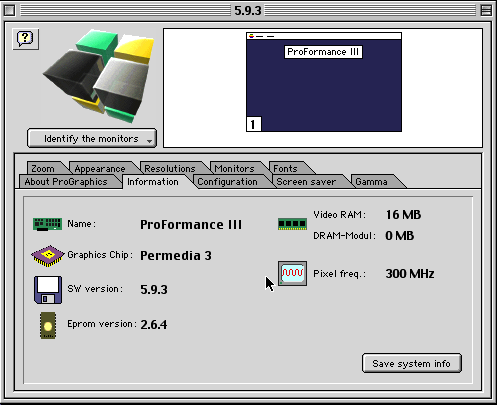Open the Identify the monitors dropdown
Screen dimensions: 497x405
click(92, 138)
